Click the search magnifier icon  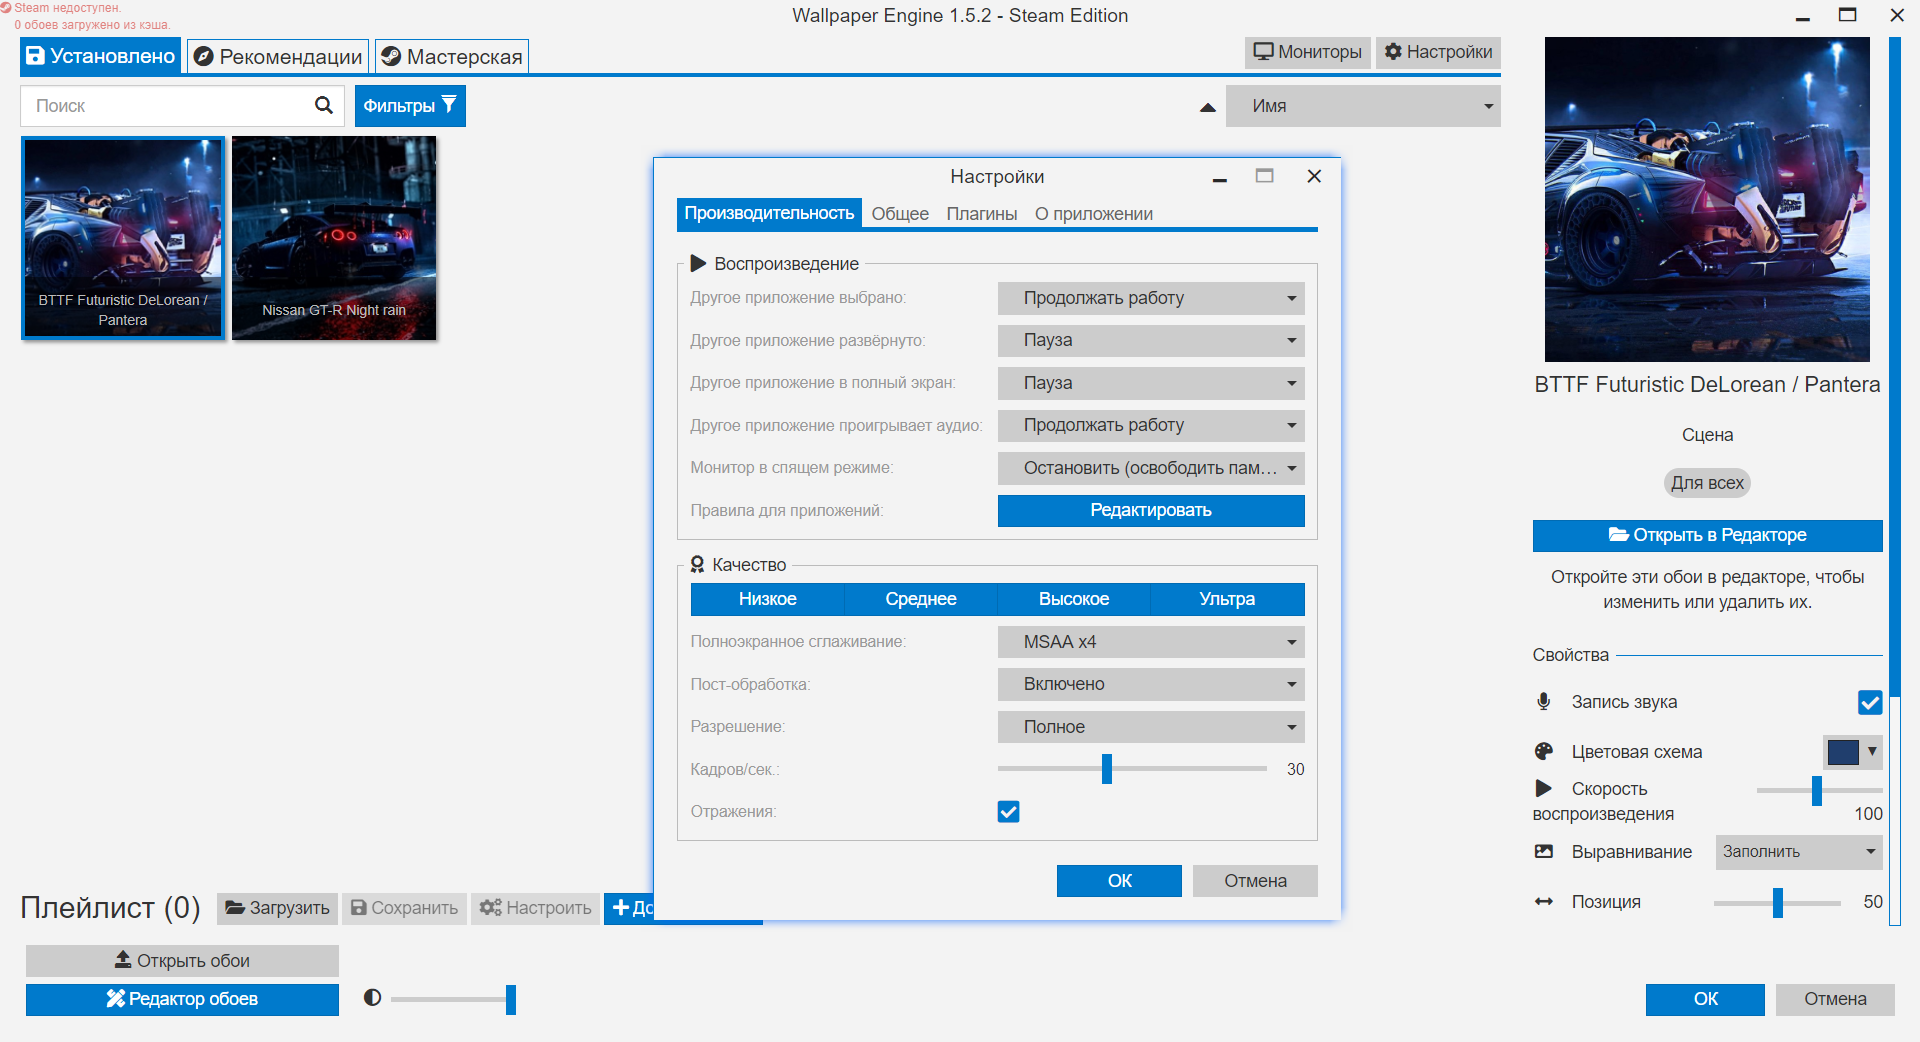point(323,105)
